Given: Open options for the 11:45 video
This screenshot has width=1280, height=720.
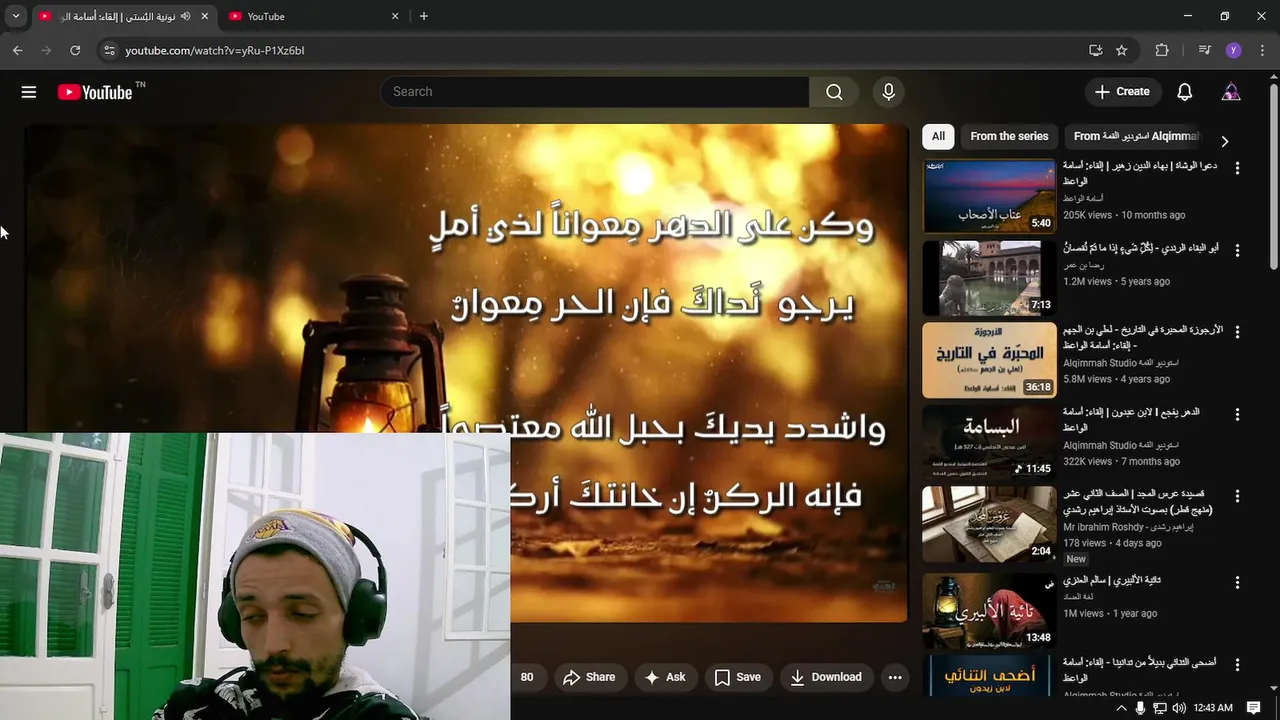Looking at the screenshot, I should pos(1237,414).
